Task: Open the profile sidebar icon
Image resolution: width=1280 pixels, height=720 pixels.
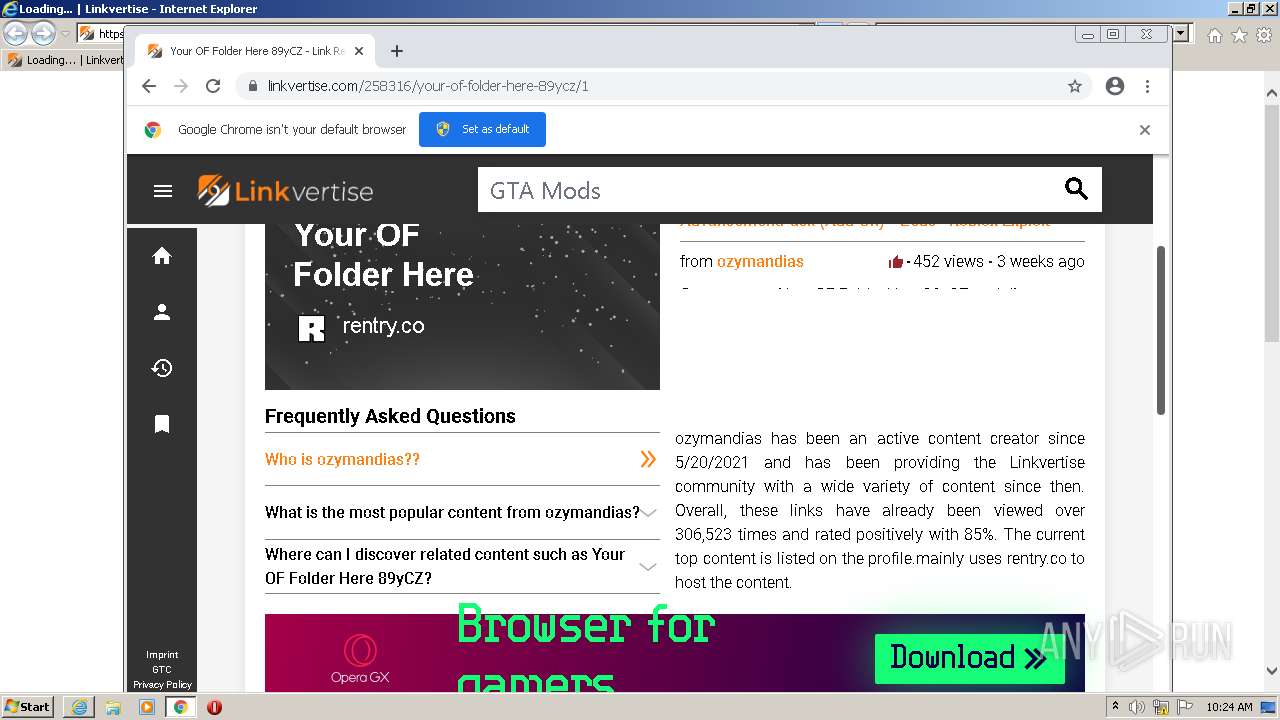Action: coord(162,312)
